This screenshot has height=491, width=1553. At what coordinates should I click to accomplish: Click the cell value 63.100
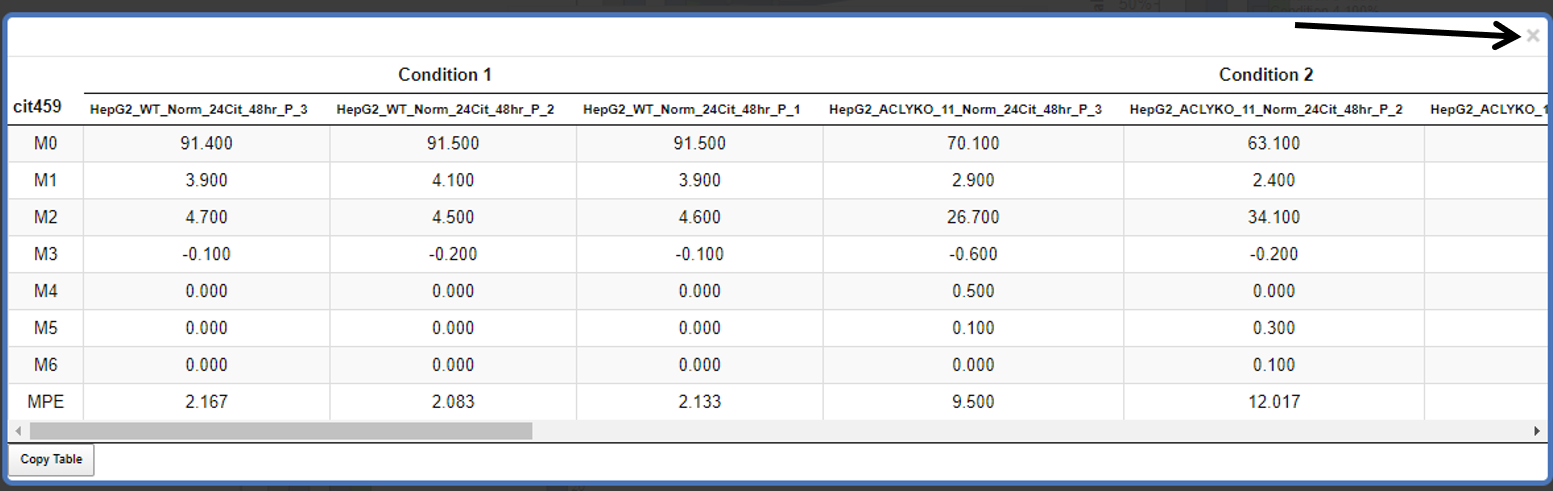coord(1274,143)
